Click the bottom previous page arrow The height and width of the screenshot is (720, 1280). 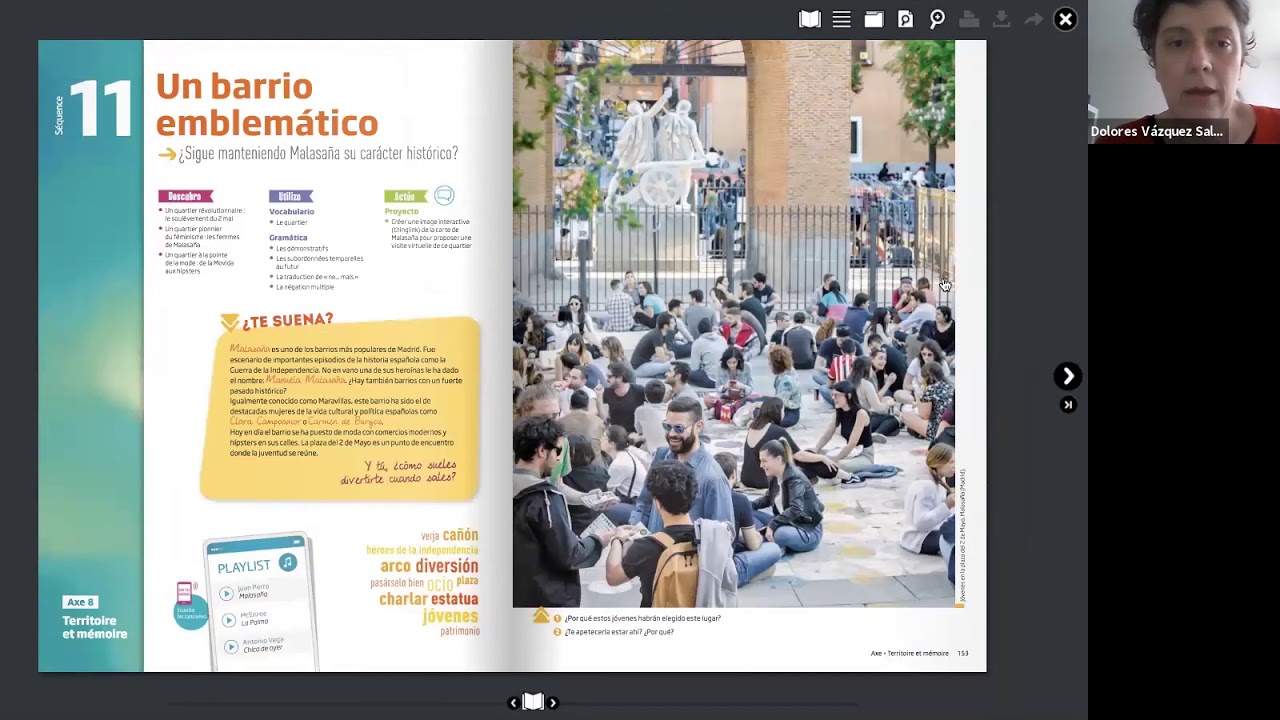514,703
